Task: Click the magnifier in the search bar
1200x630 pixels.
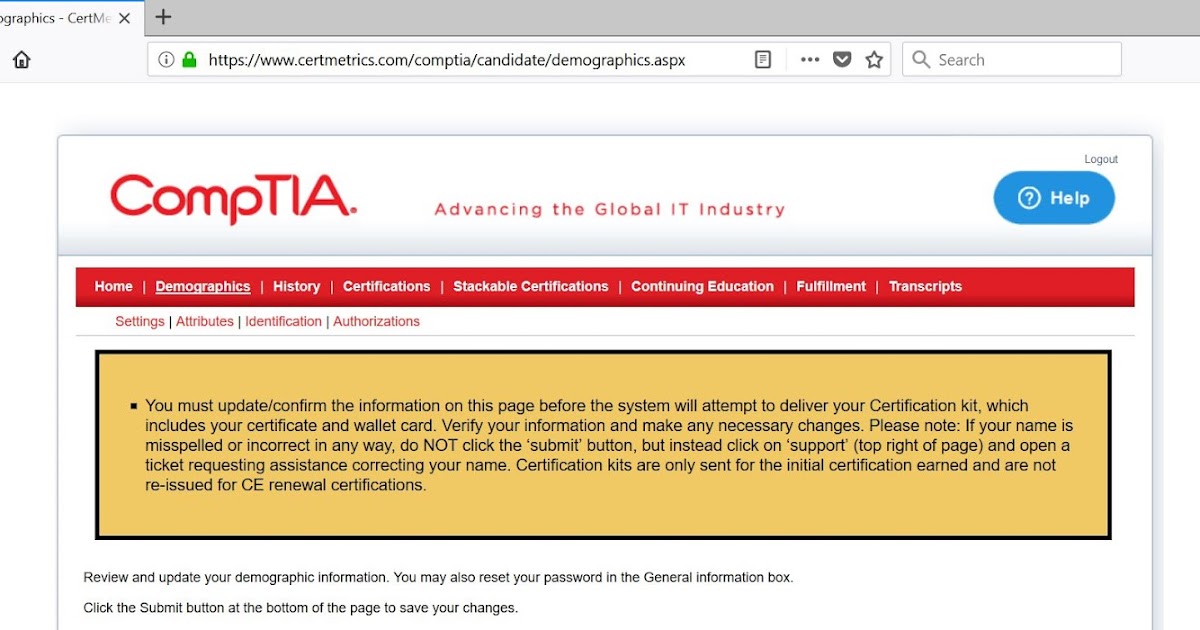Action: coord(920,59)
